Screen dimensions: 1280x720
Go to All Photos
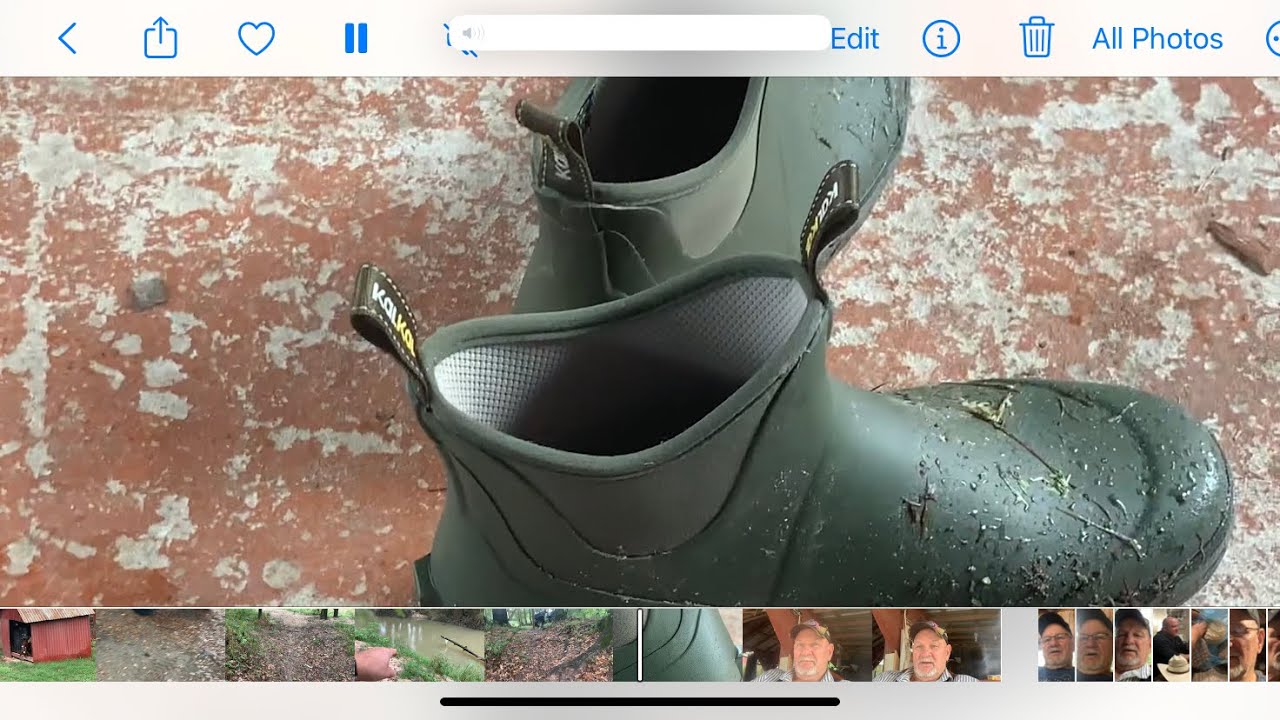point(1157,39)
